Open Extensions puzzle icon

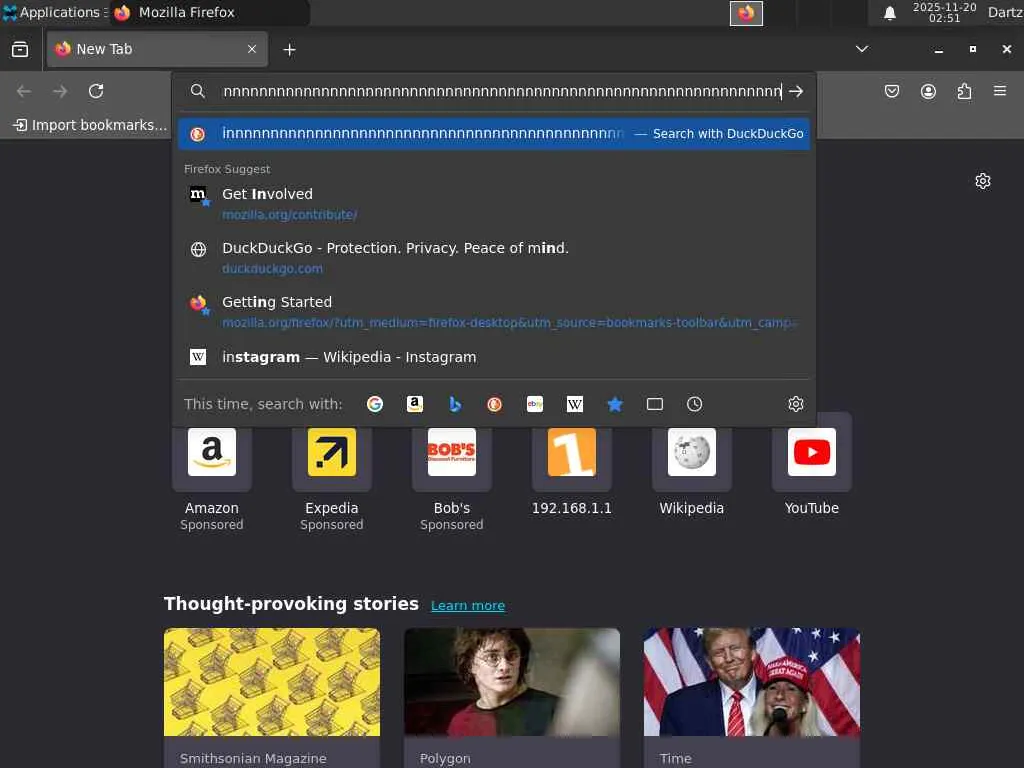click(964, 91)
